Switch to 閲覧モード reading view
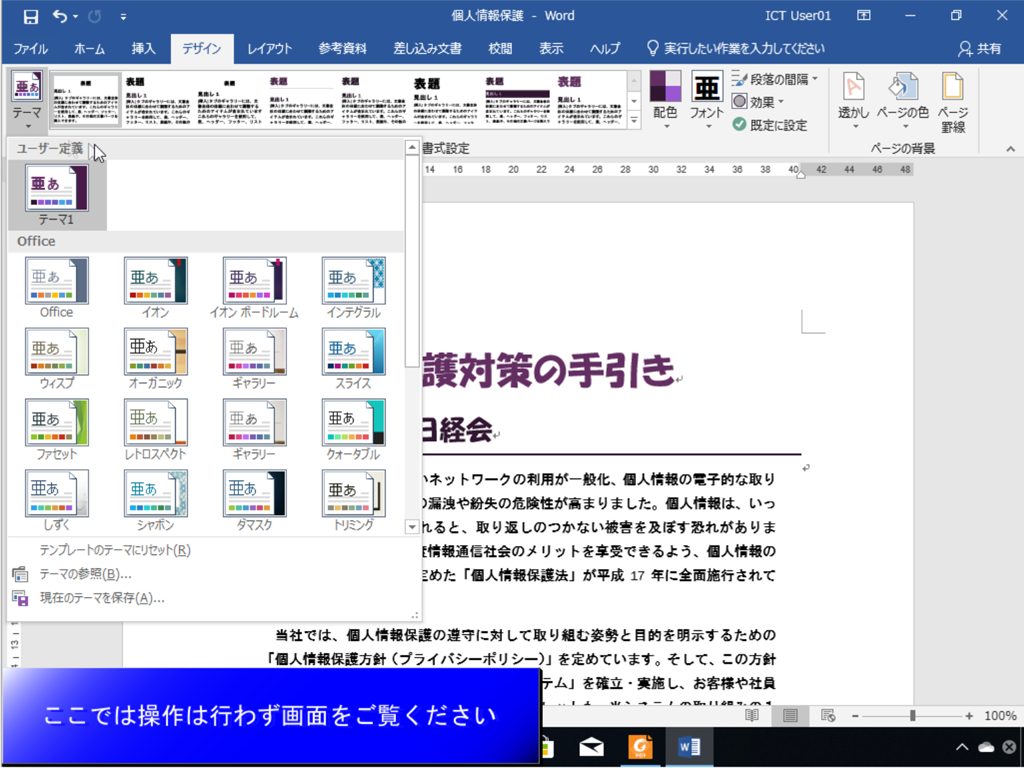Image resolution: width=1024 pixels, height=768 pixels. pos(752,715)
